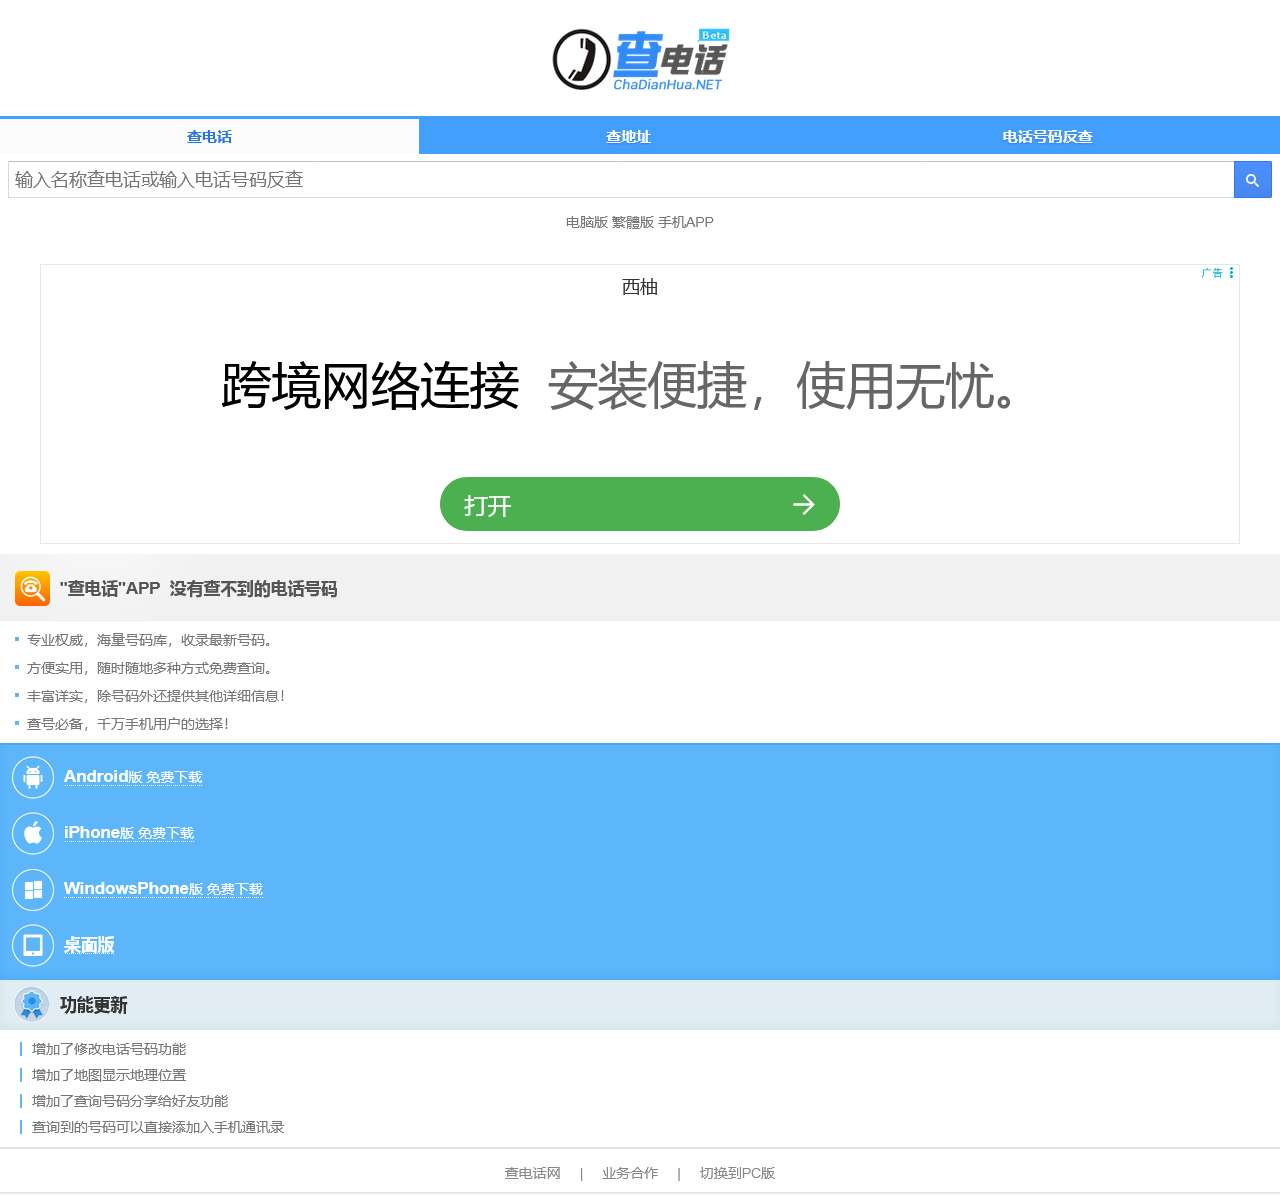This screenshot has height=1195, width=1280.
Task: Click the WindowsPhone tiles icon
Action: (32, 889)
